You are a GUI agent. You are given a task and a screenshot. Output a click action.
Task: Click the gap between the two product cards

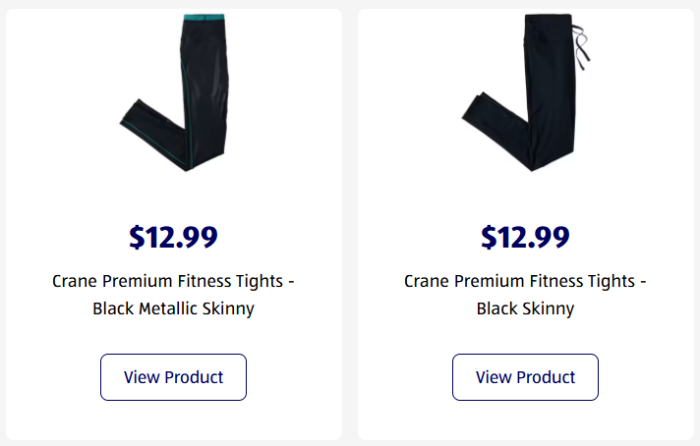[x=350, y=220]
